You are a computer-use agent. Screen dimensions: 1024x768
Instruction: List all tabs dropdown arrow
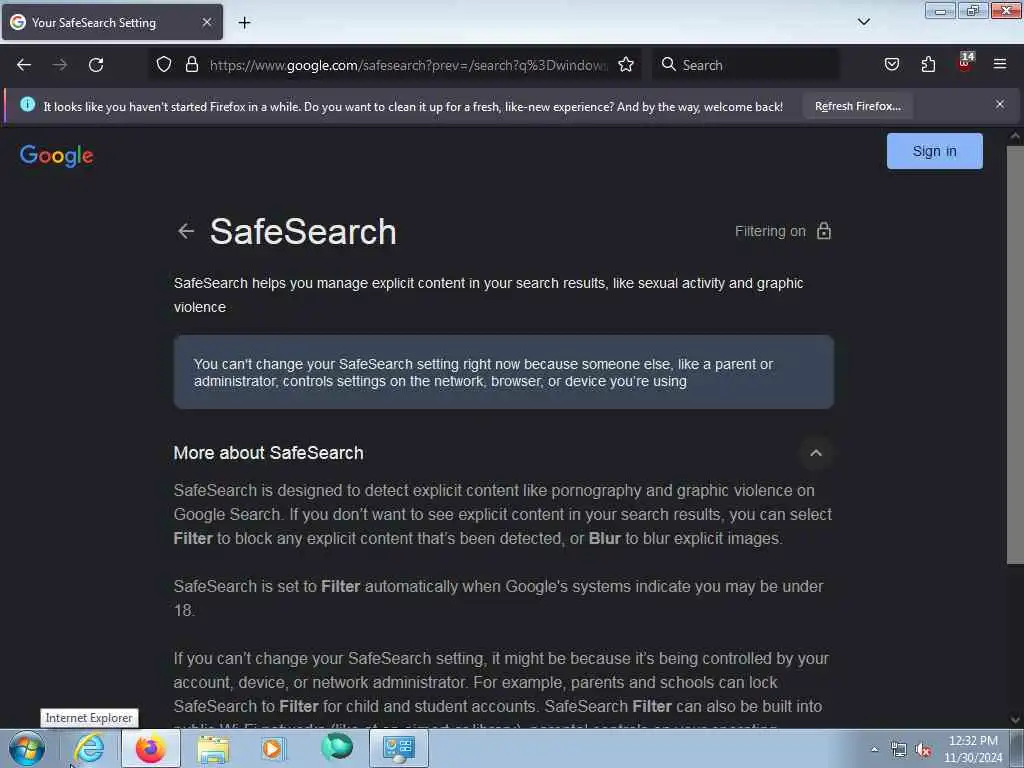coord(864,22)
